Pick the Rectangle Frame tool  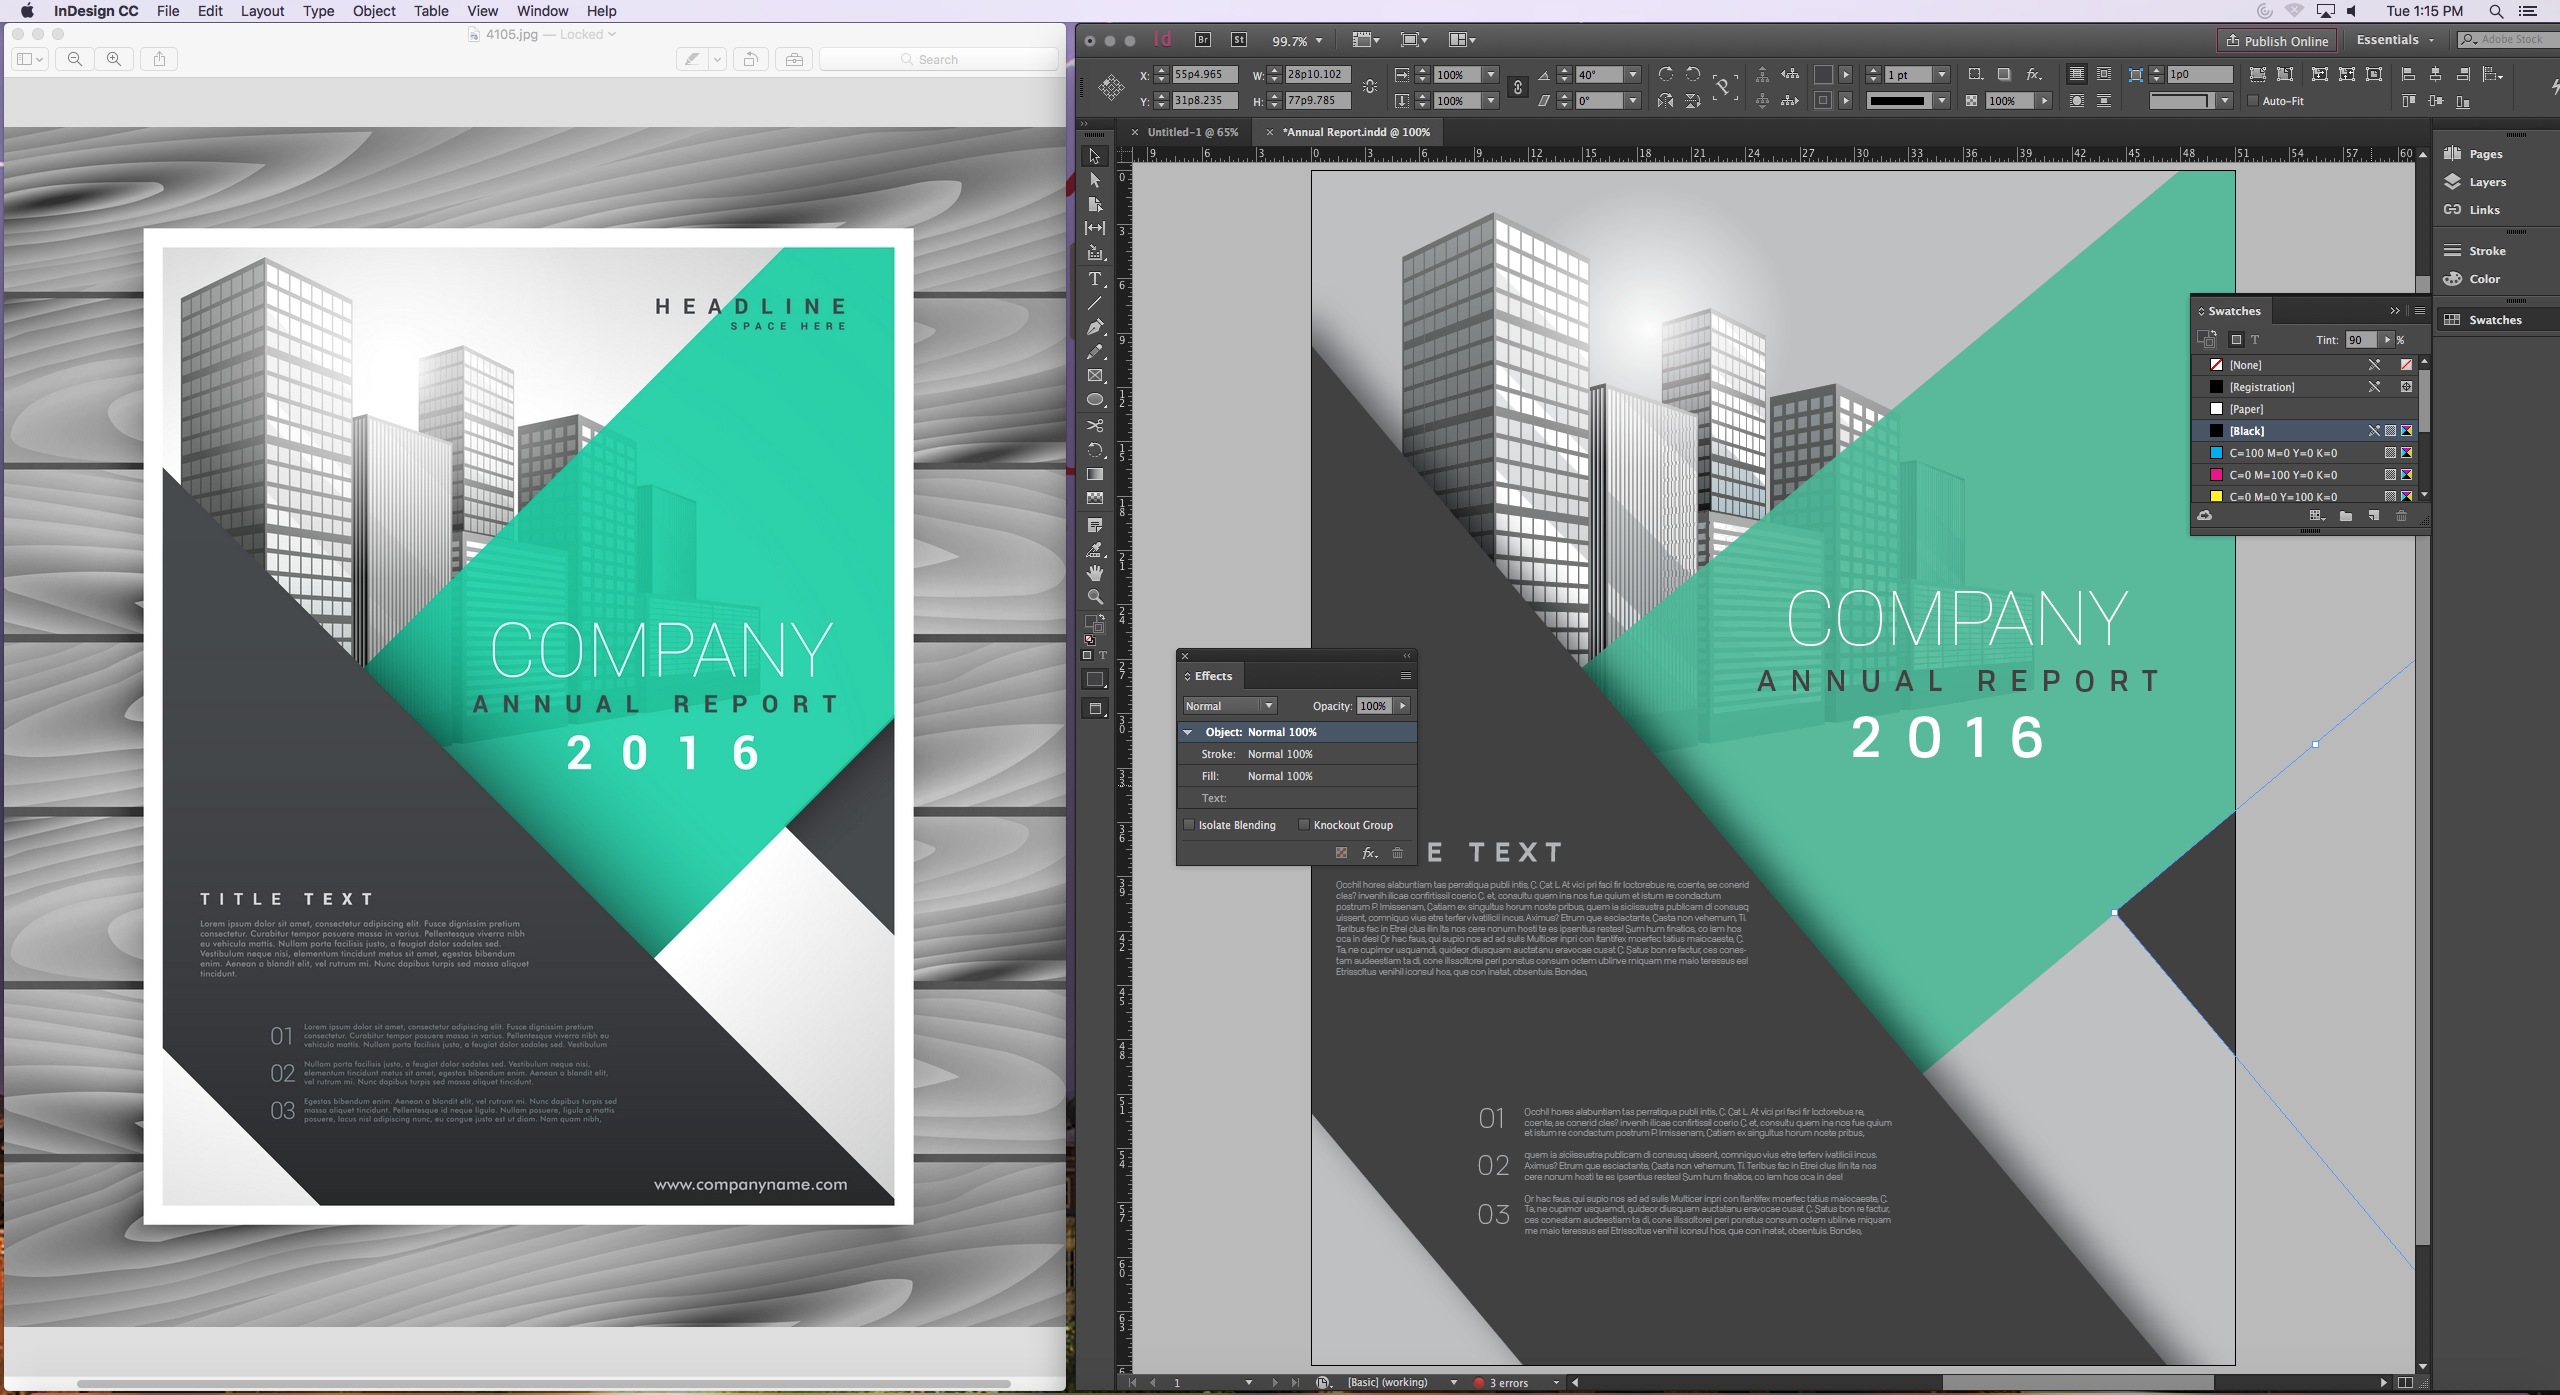[1095, 376]
